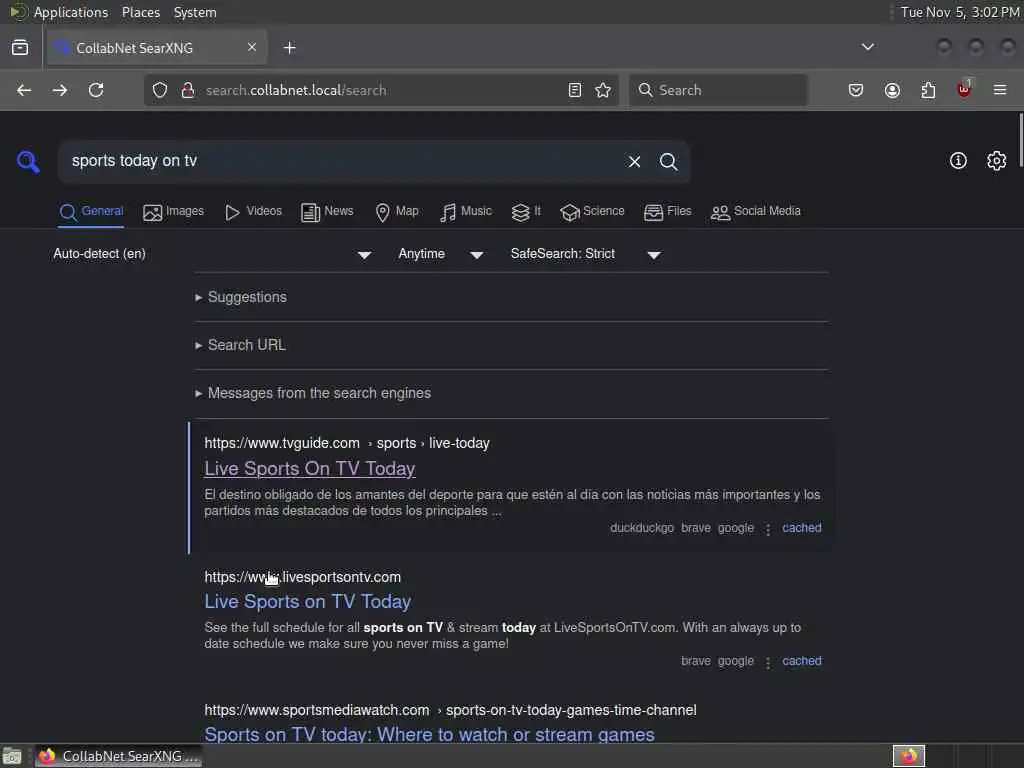This screenshot has height=768, width=1024.
Task: Open the Firefox account icon
Action: [892, 90]
